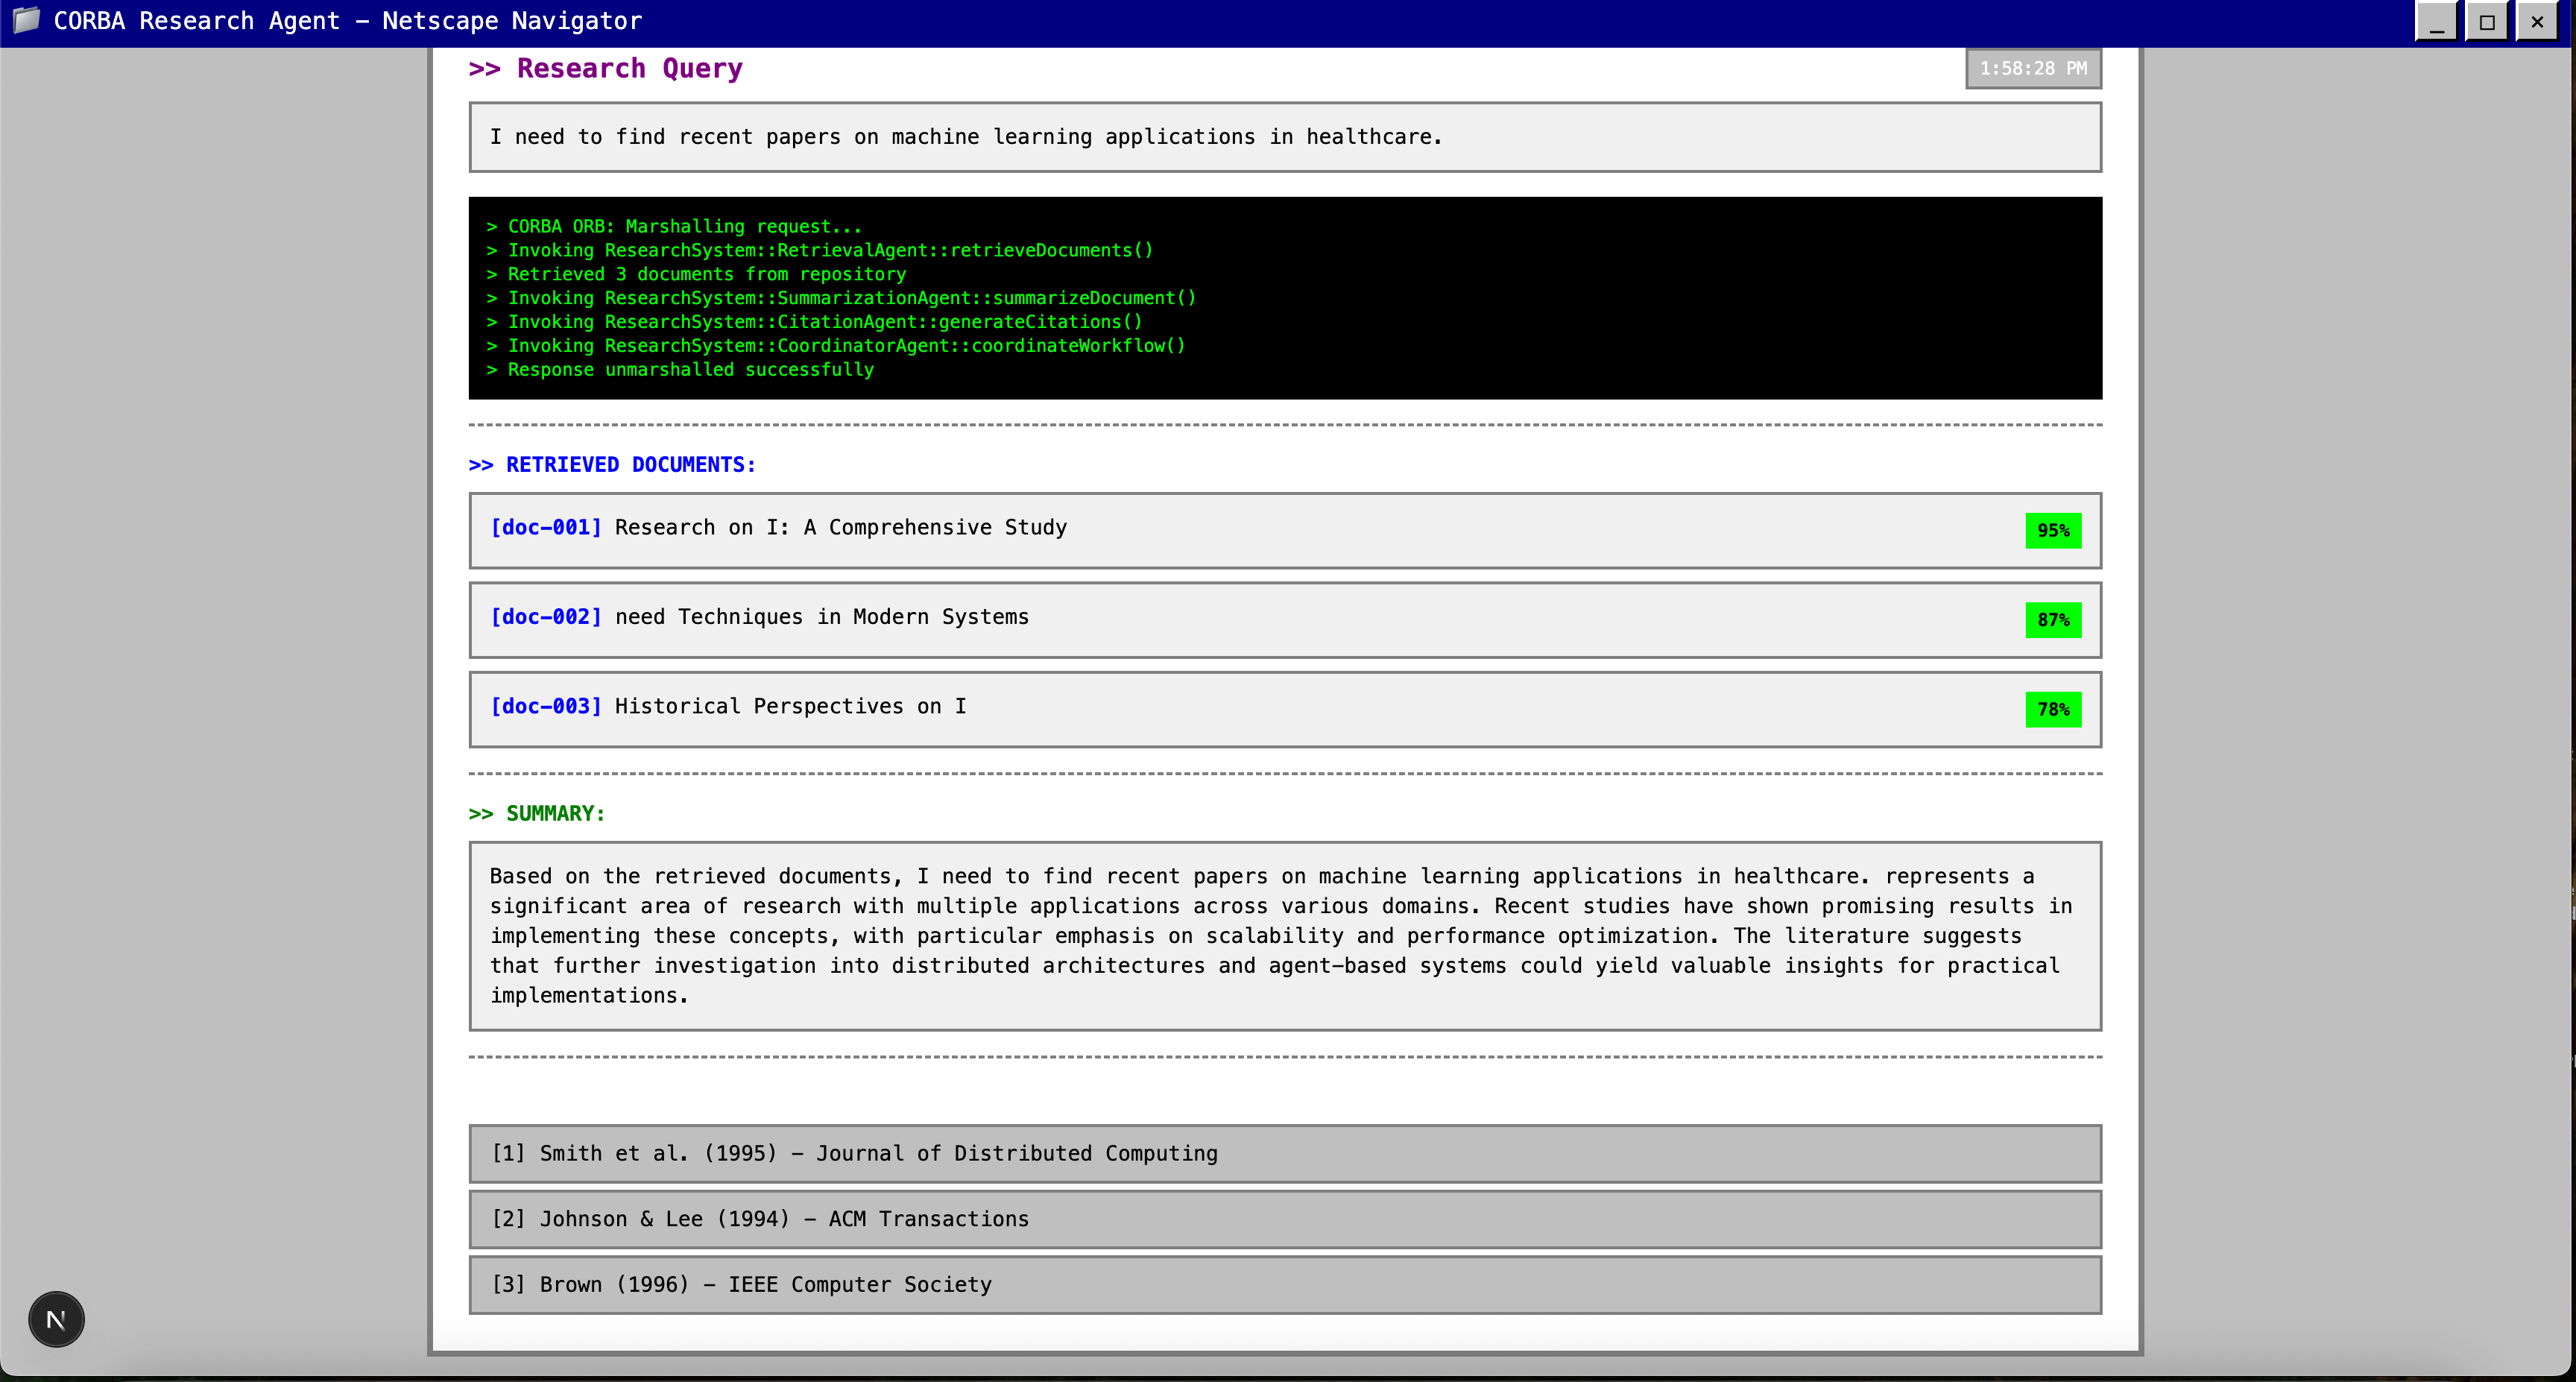The height and width of the screenshot is (1382, 2576).
Task: Click the summary paragraph box
Action: [x=1285, y=935]
